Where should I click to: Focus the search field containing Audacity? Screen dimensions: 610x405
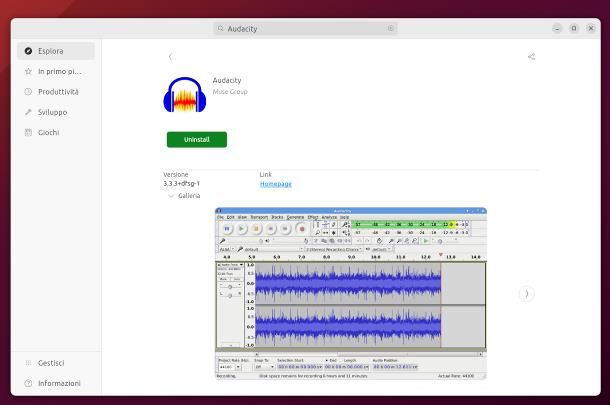(x=305, y=28)
